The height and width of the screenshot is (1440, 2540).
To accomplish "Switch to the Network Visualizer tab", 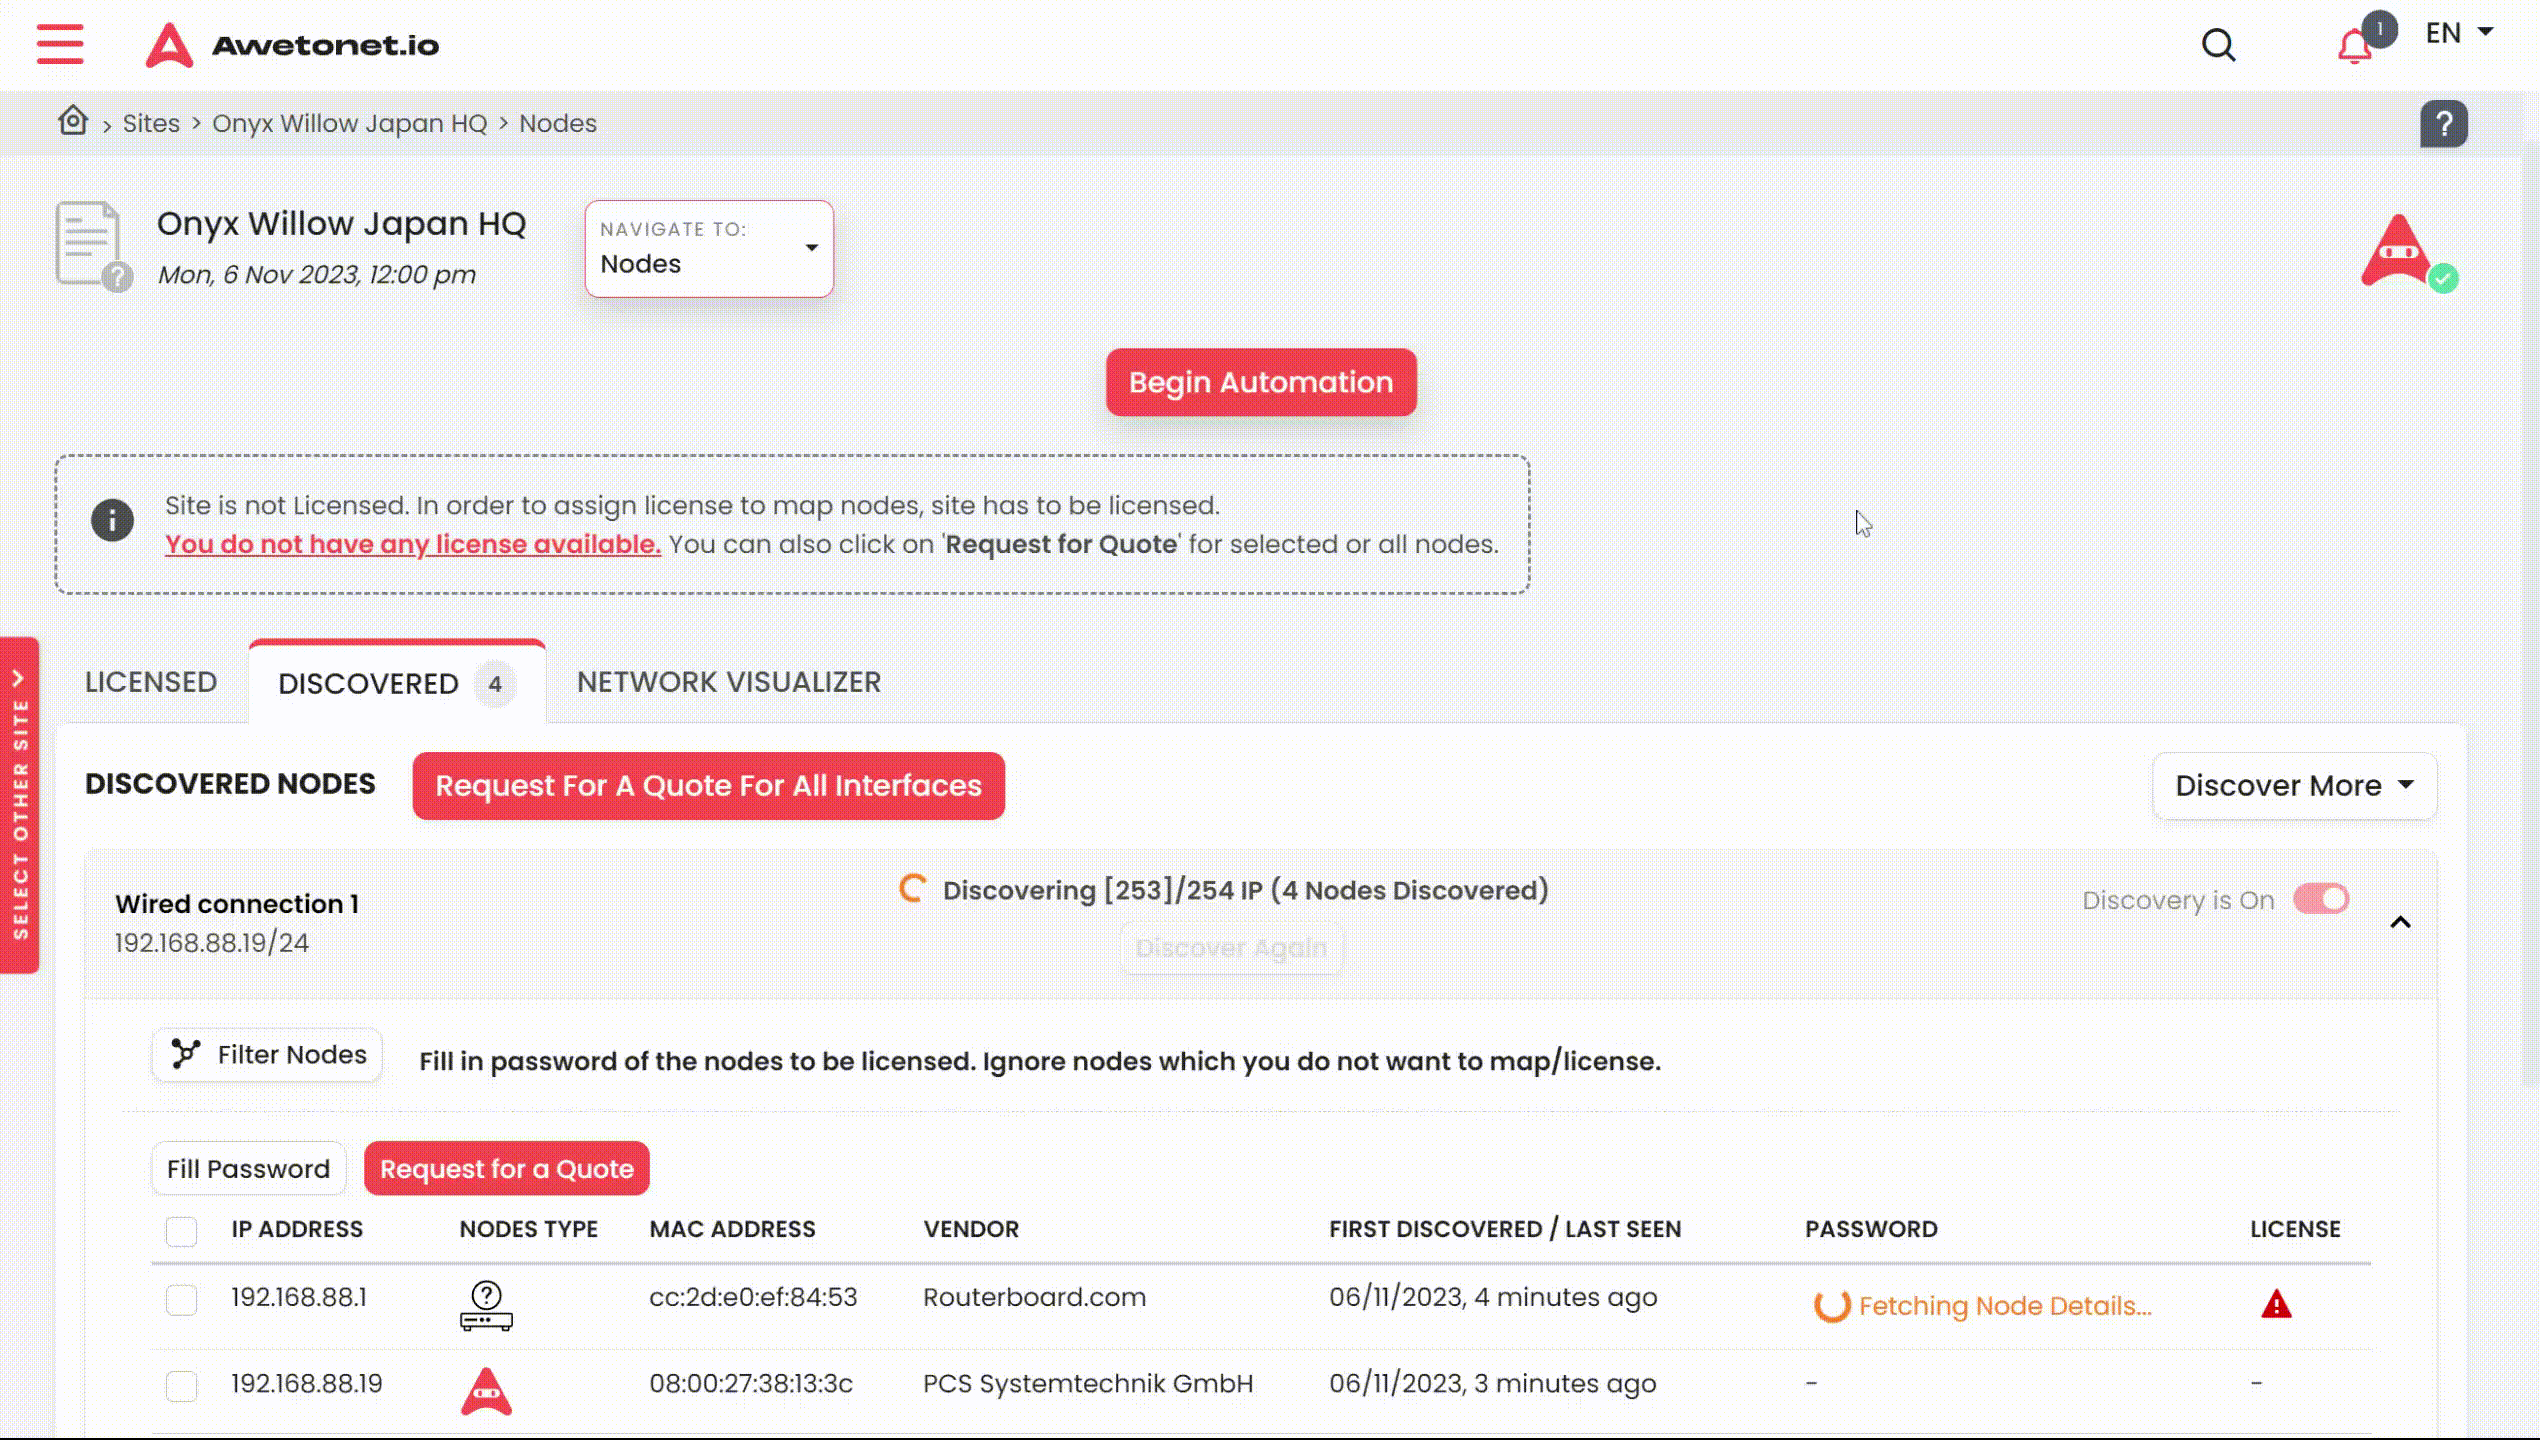I will pyautogui.click(x=727, y=681).
